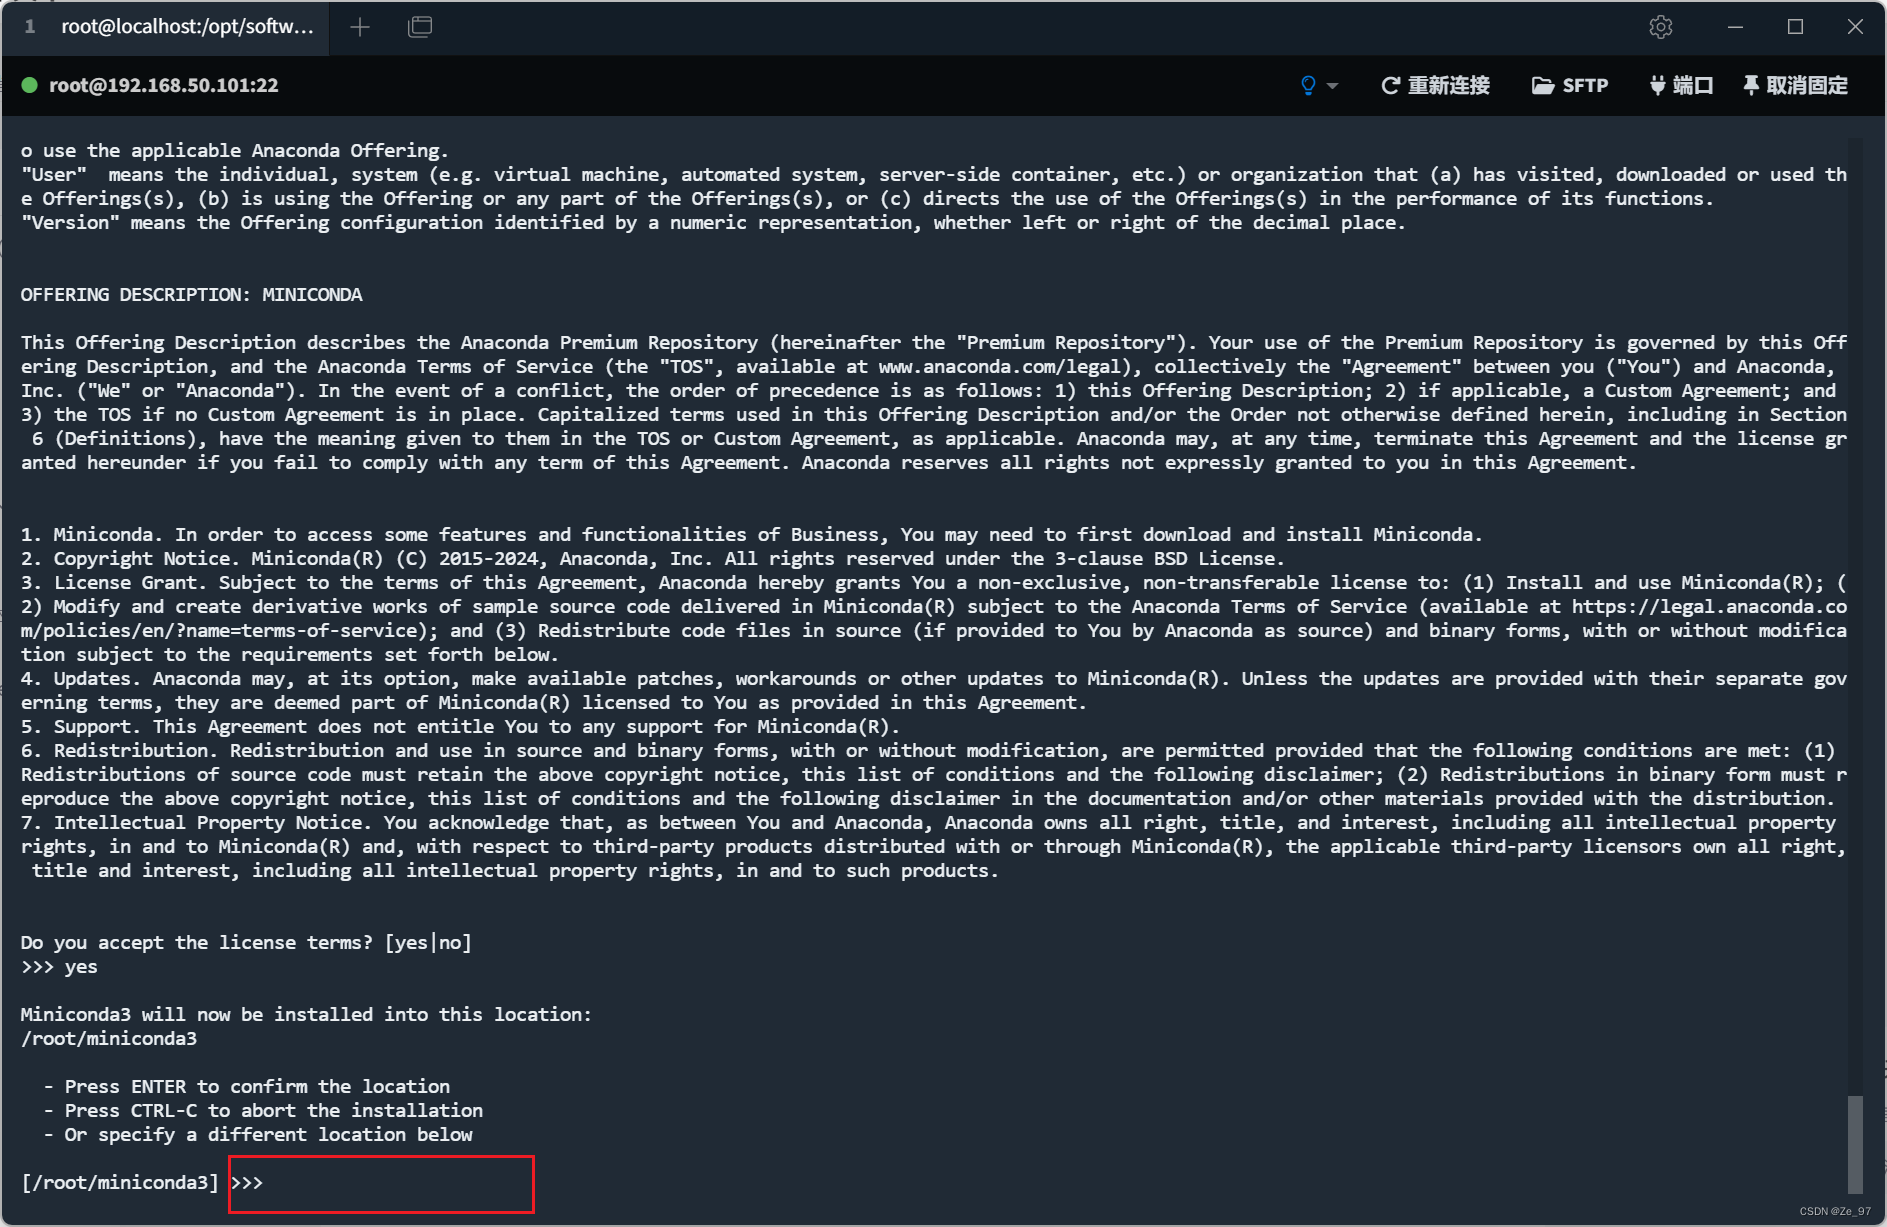Minimize the terminal window
Image resolution: width=1887 pixels, height=1227 pixels.
click(x=1735, y=27)
